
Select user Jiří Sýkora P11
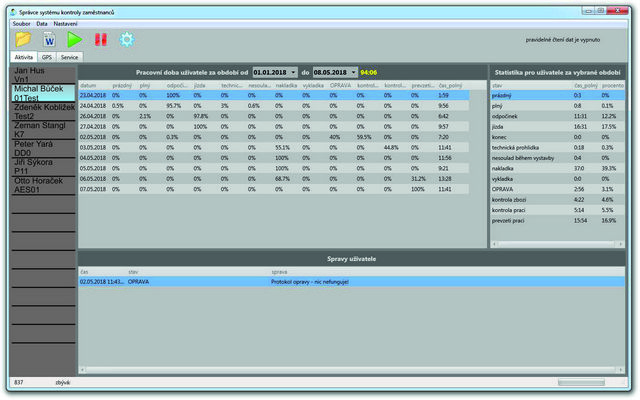(44, 167)
